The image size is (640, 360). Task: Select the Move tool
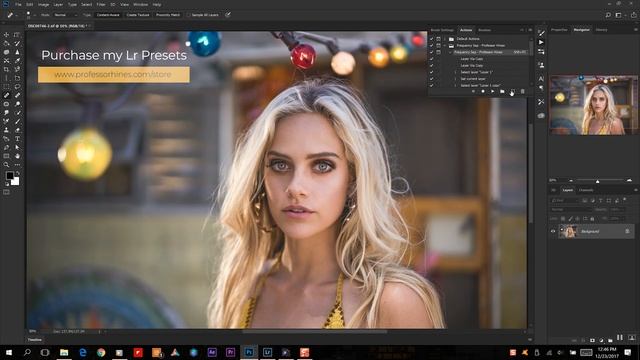pyautogui.click(x=6, y=35)
